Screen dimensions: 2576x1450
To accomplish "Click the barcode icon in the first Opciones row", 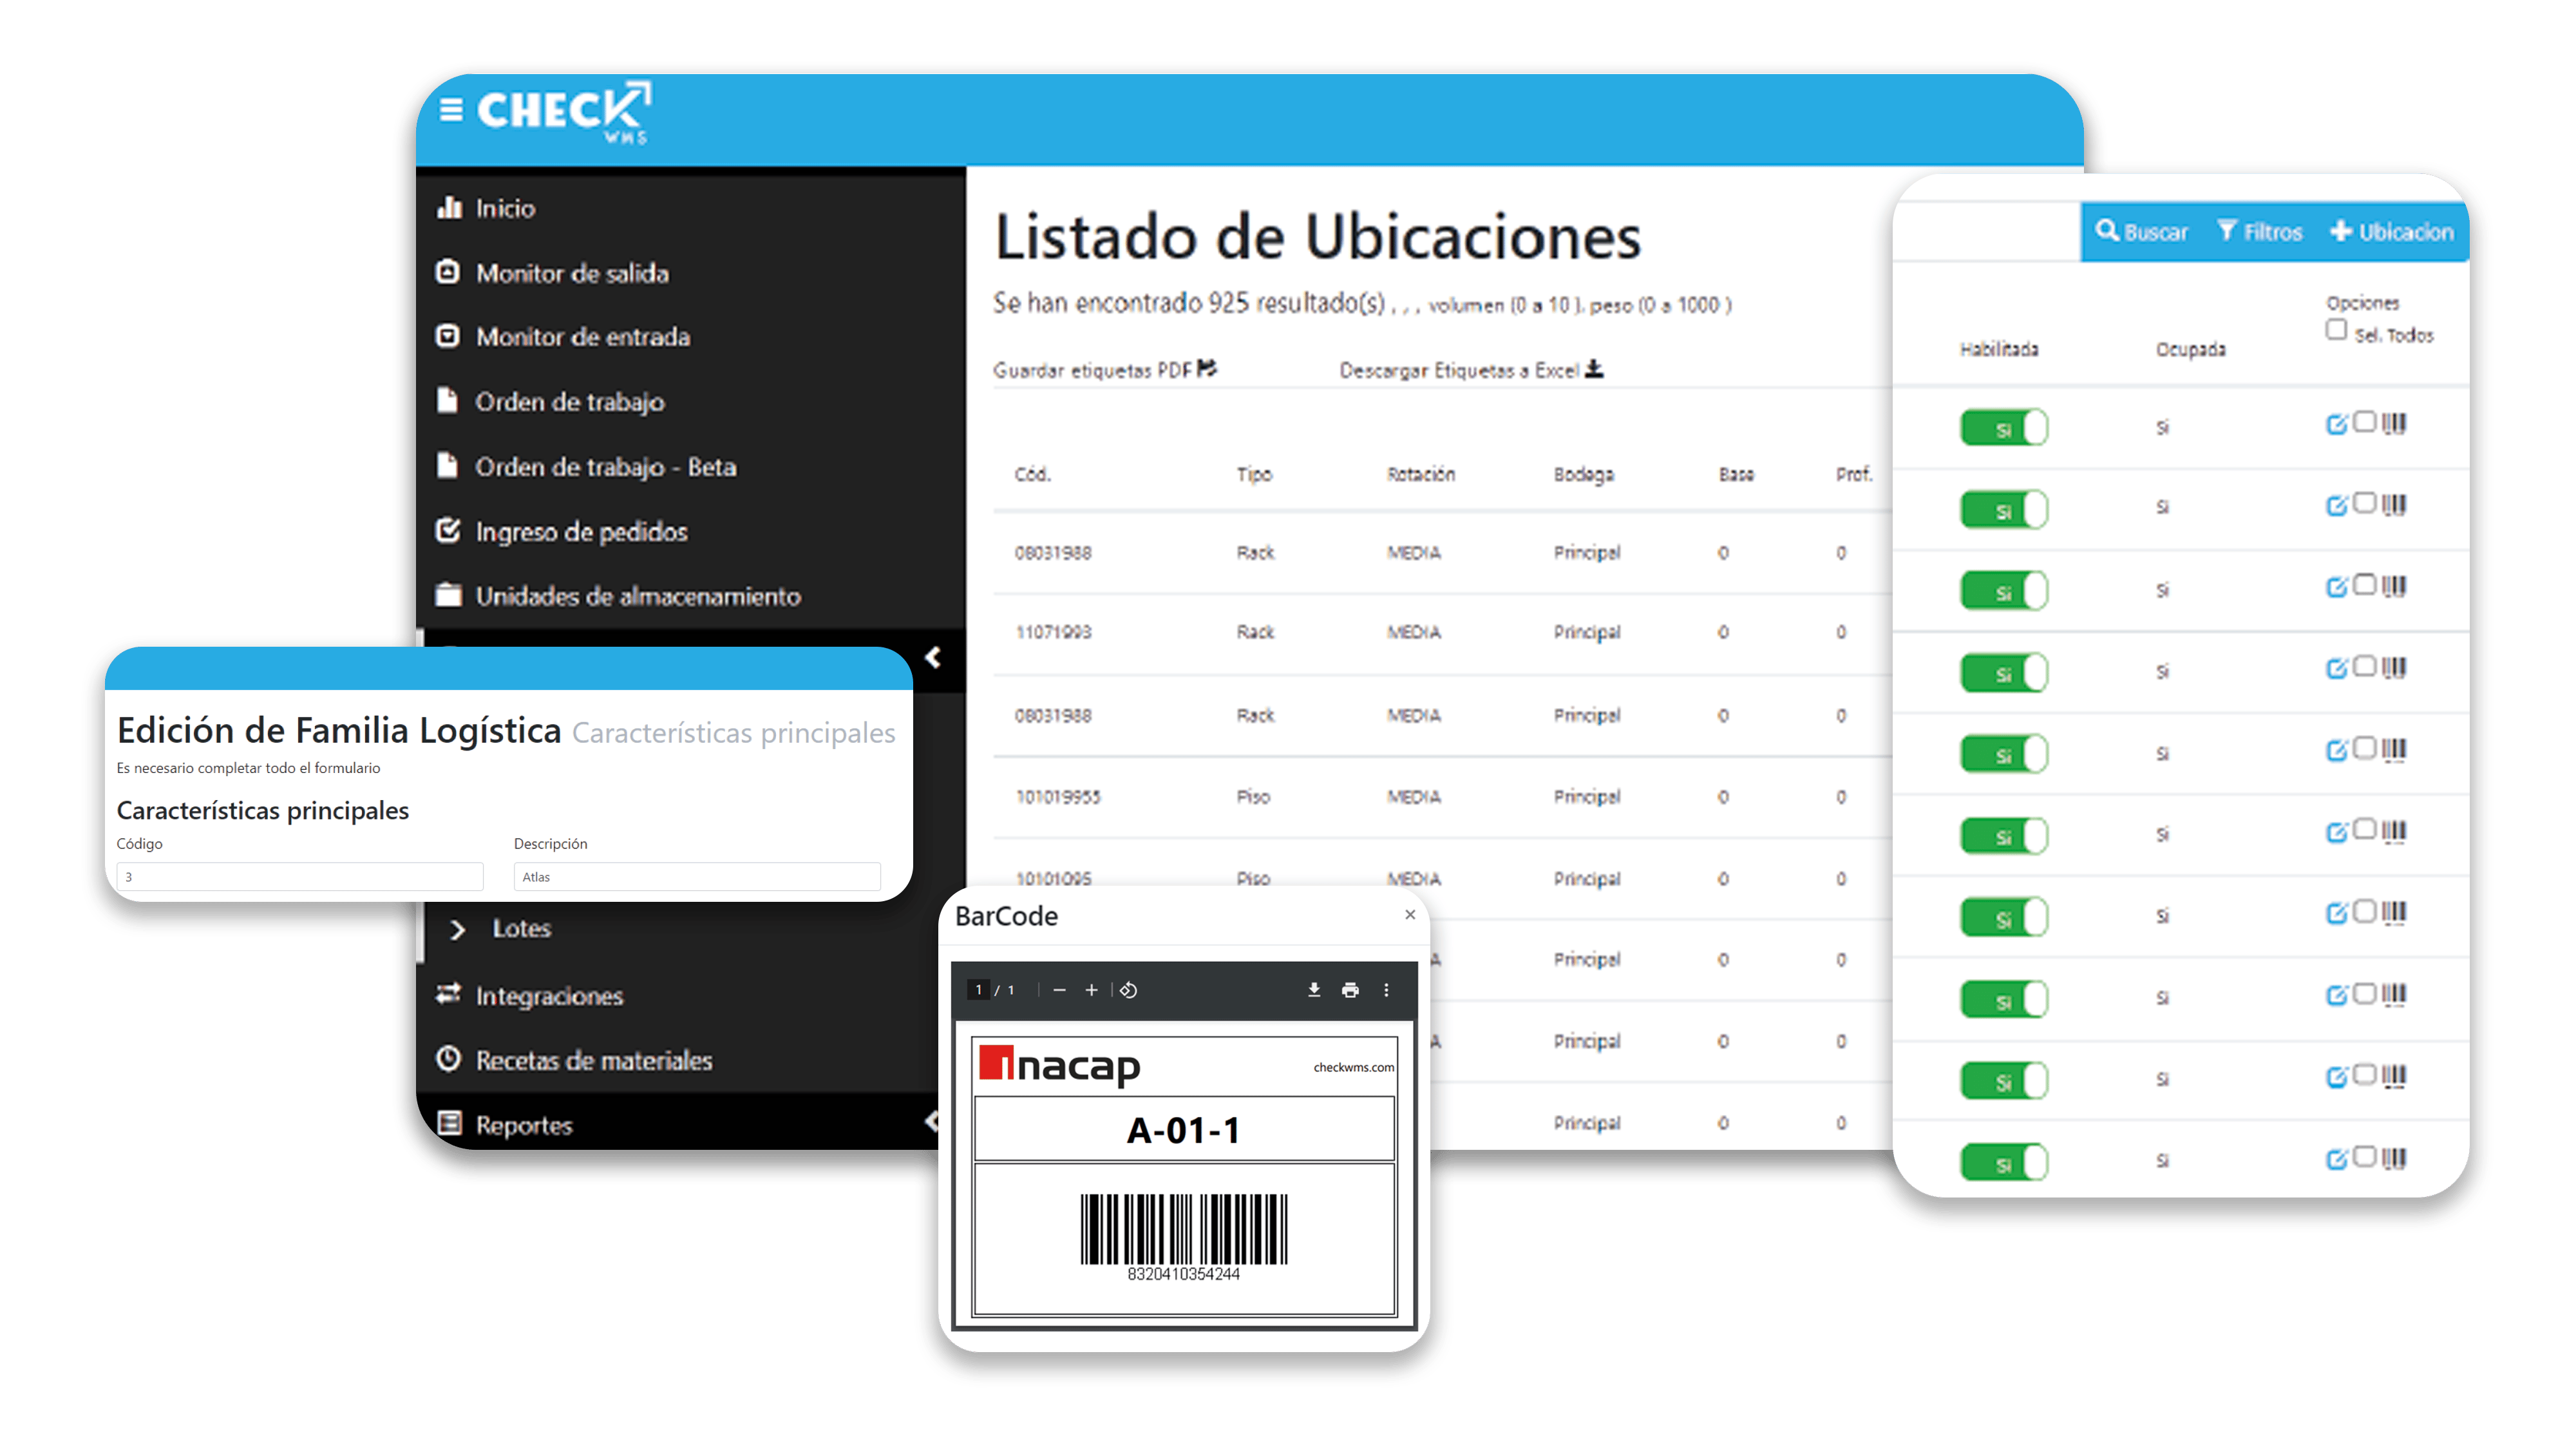I will tap(2394, 424).
